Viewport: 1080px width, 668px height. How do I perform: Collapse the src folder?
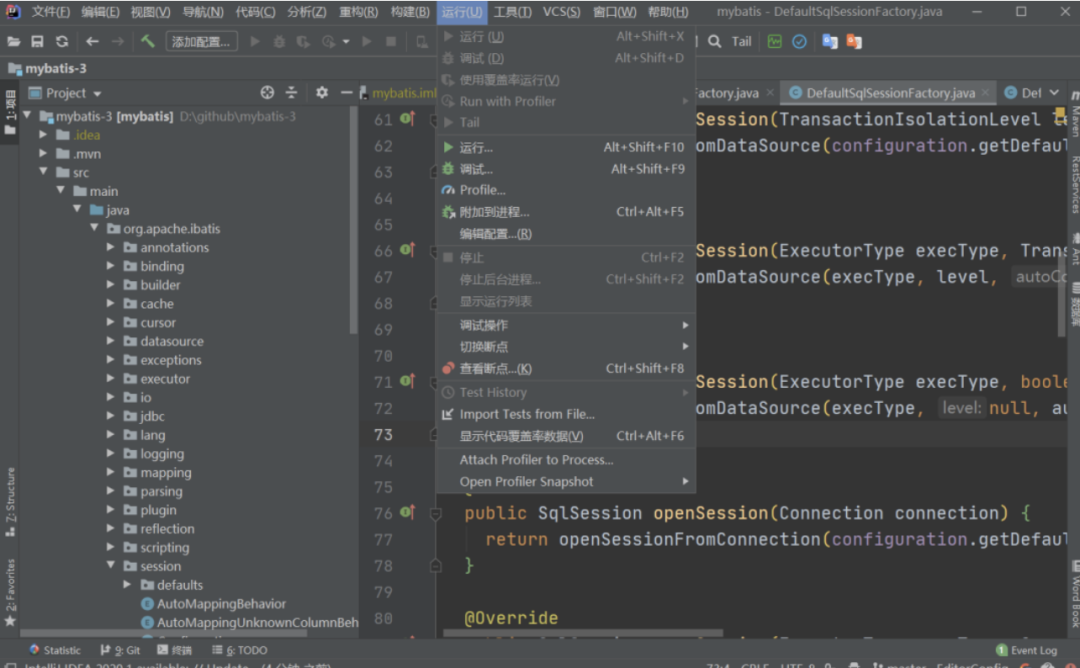[43, 171]
